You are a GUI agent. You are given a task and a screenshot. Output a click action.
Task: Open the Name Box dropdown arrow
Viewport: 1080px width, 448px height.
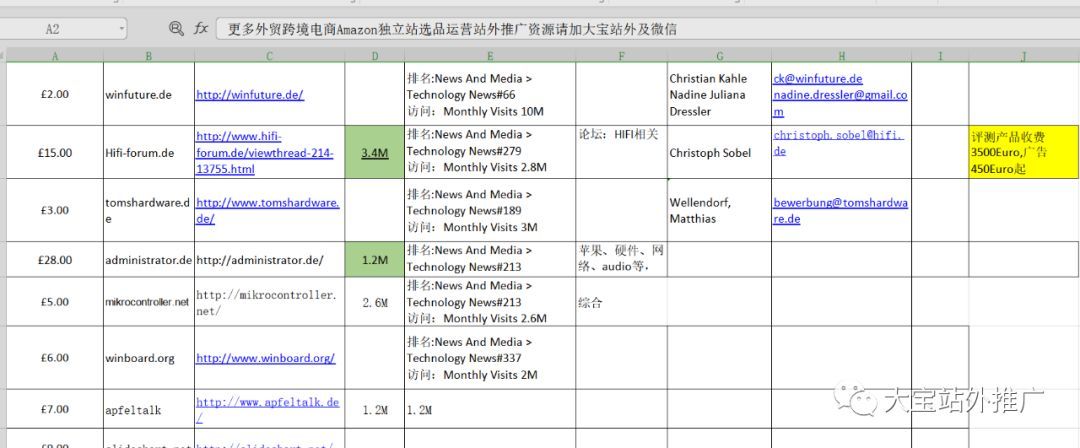[122, 29]
